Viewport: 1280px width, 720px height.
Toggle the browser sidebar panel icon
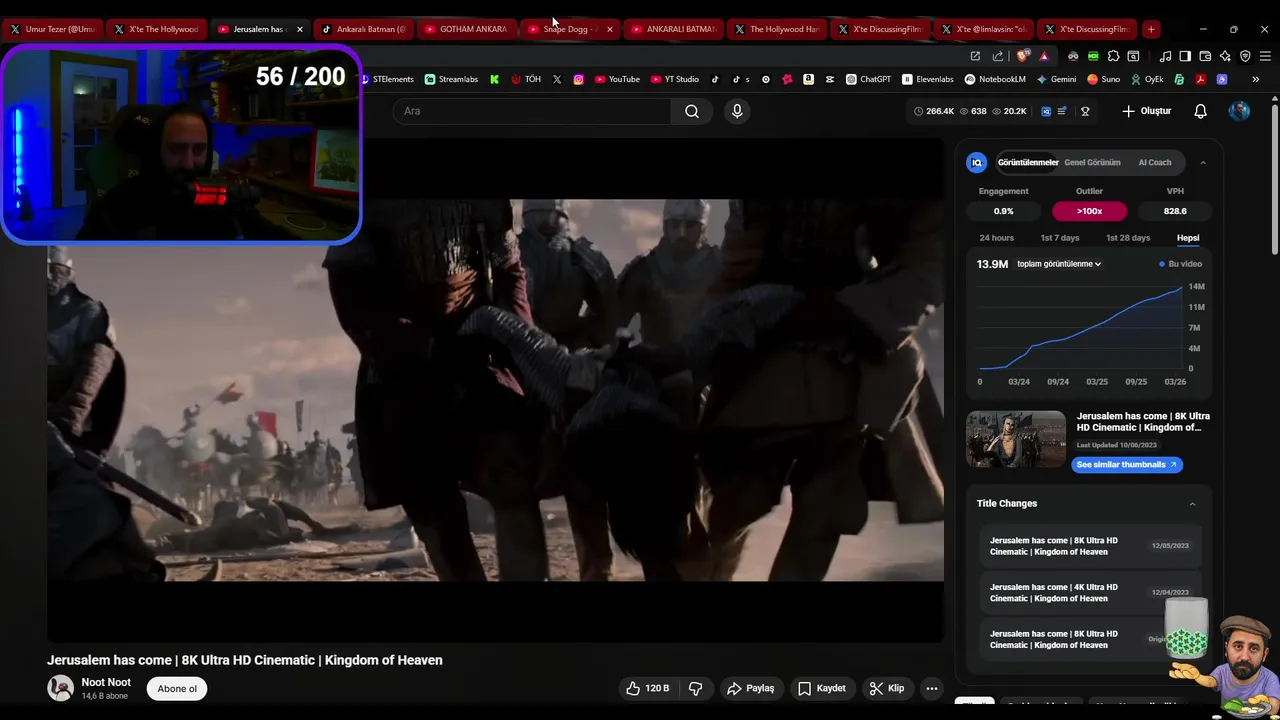point(1185,56)
